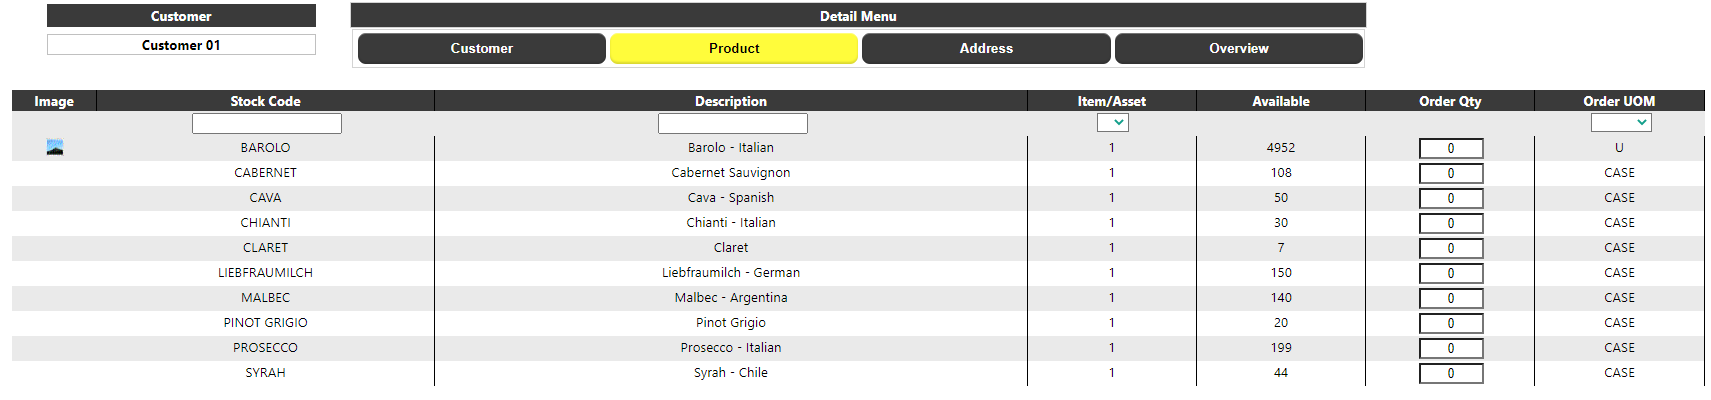The width and height of the screenshot is (1711, 400).
Task: Sort by the Stock Code column header
Action: click(265, 101)
